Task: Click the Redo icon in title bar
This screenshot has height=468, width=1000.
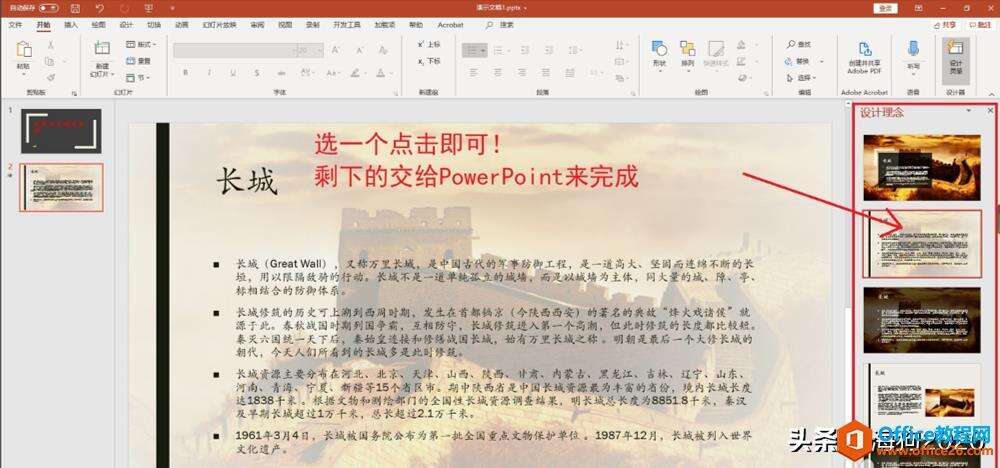Action: (x=124, y=8)
